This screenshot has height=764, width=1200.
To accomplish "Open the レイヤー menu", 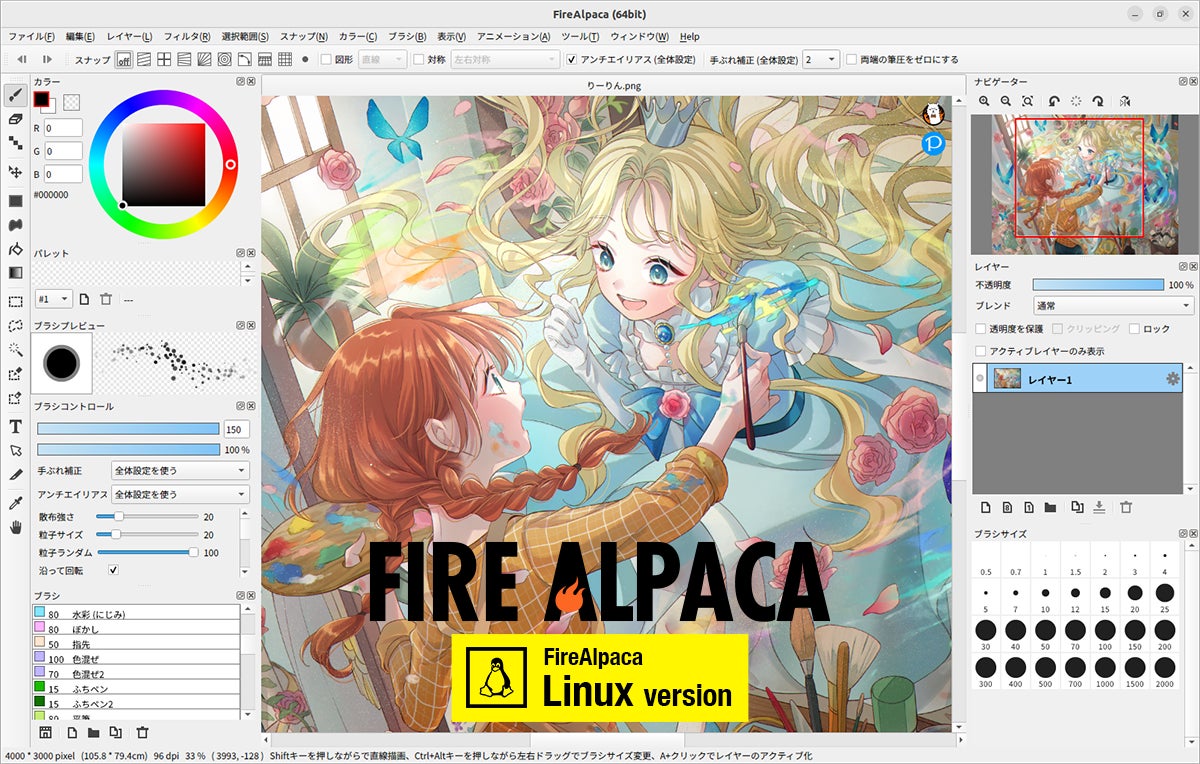I will coord(129,36).
